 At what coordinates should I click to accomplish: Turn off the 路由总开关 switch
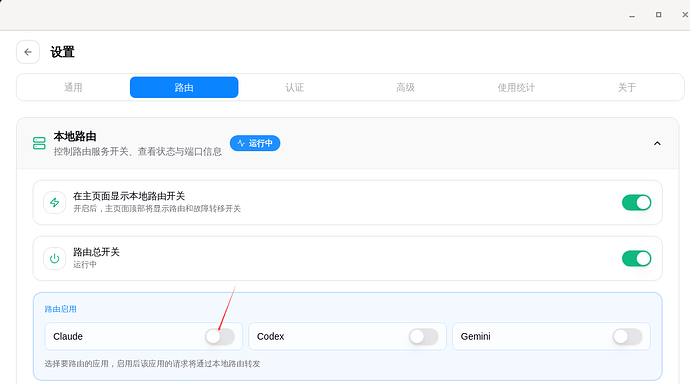(636, 258)
